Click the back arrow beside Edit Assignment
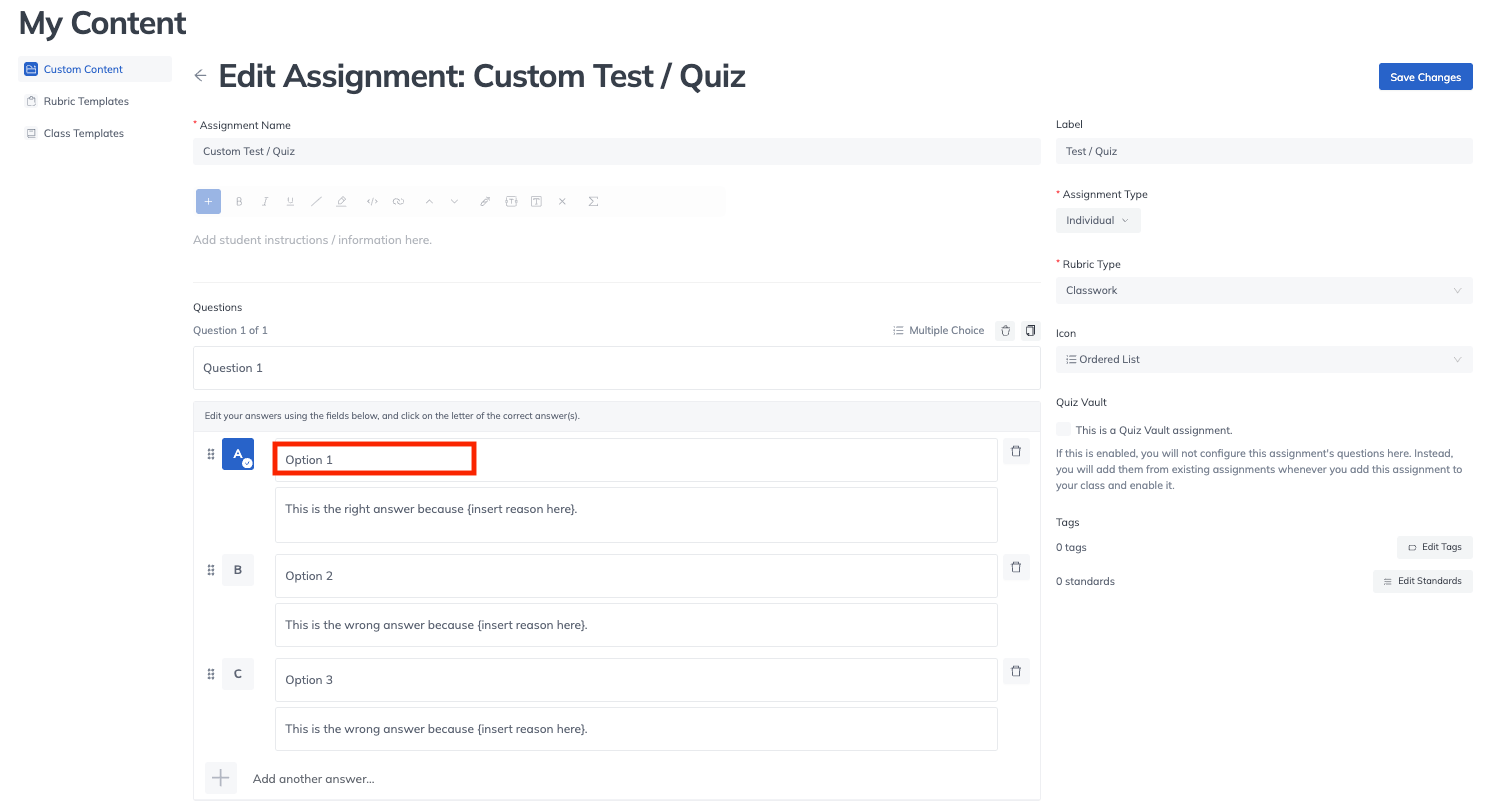 pos(200,76)
